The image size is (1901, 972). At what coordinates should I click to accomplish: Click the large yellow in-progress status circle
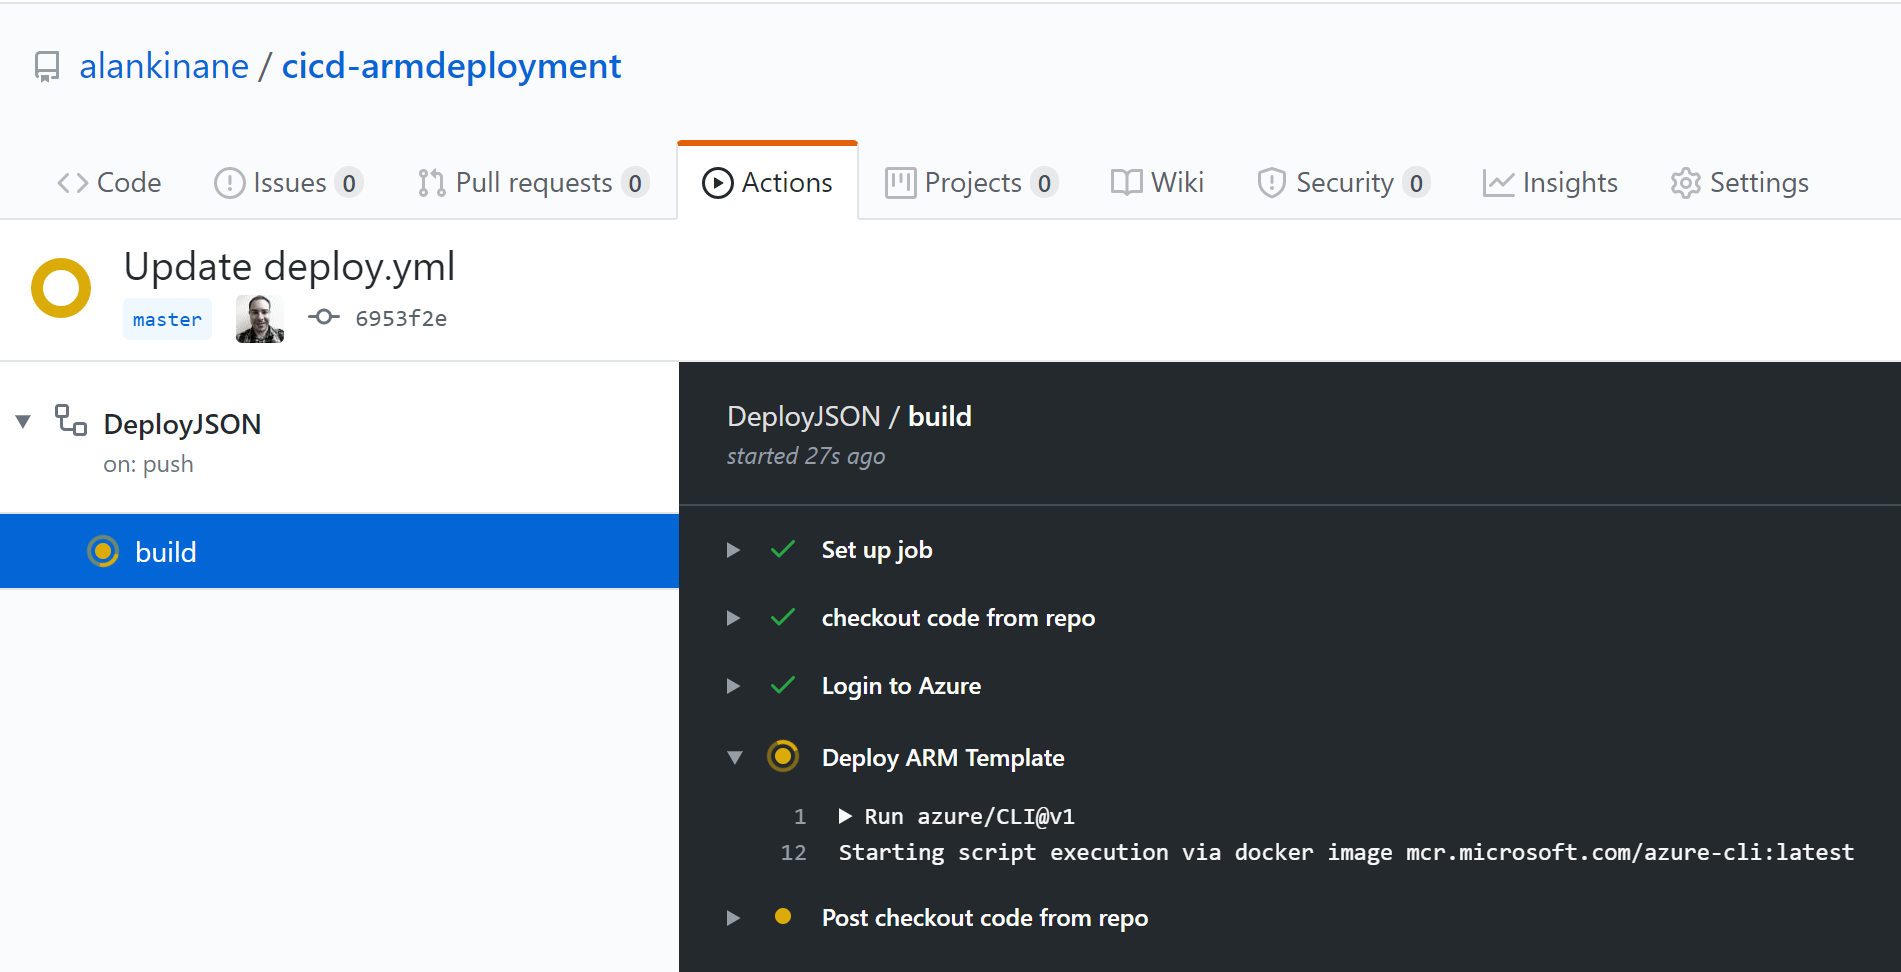(61, 288)
